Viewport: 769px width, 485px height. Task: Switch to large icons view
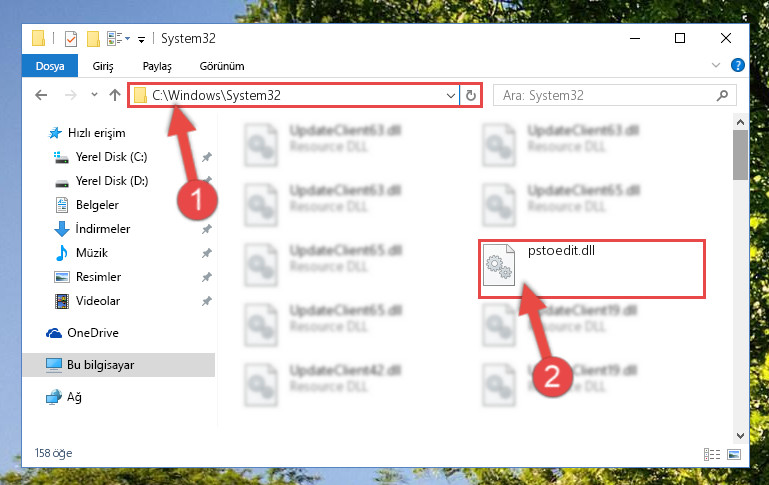point(734,455)
